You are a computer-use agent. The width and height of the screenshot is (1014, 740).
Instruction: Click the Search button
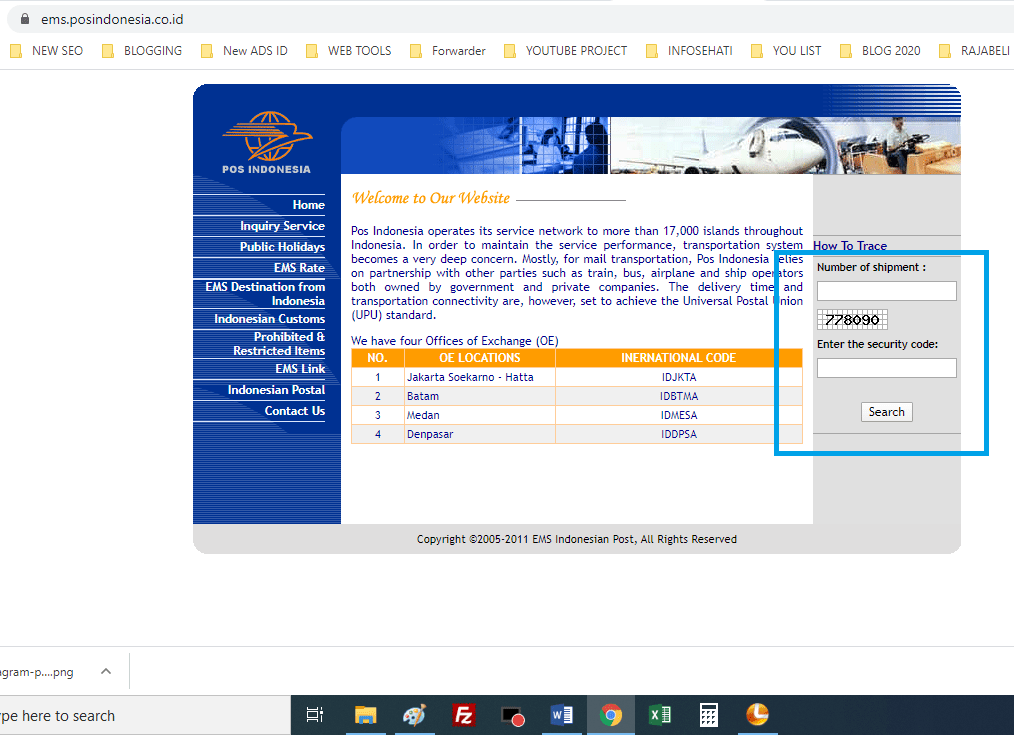click(x=886, y=411)
